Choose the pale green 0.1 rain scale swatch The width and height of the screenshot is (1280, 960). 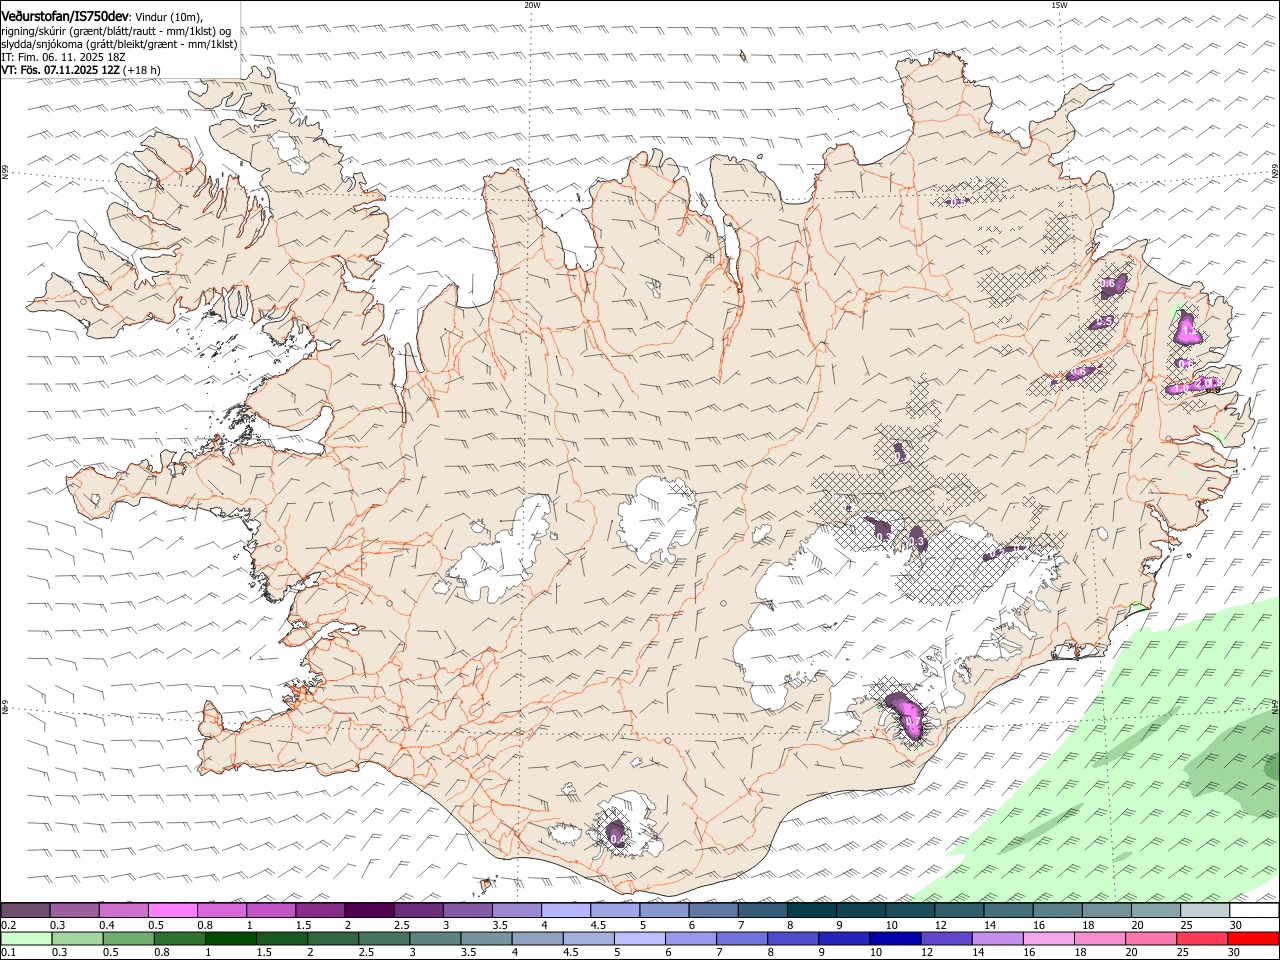[27, 938]
